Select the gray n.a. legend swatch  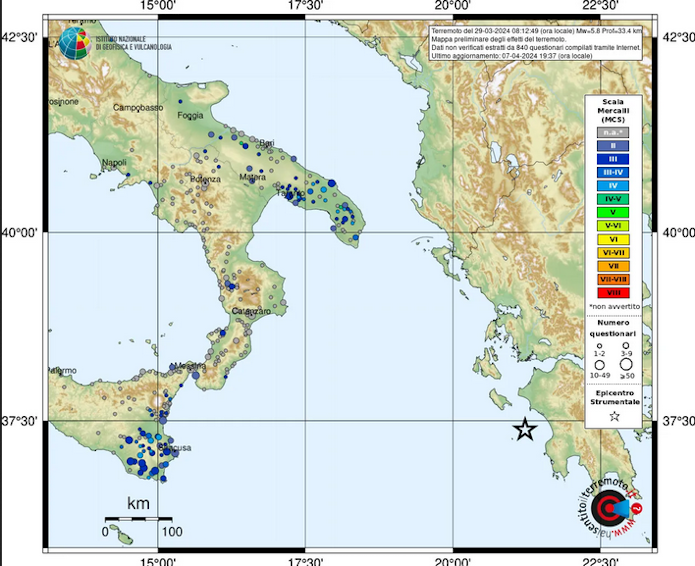pos(614,132)
